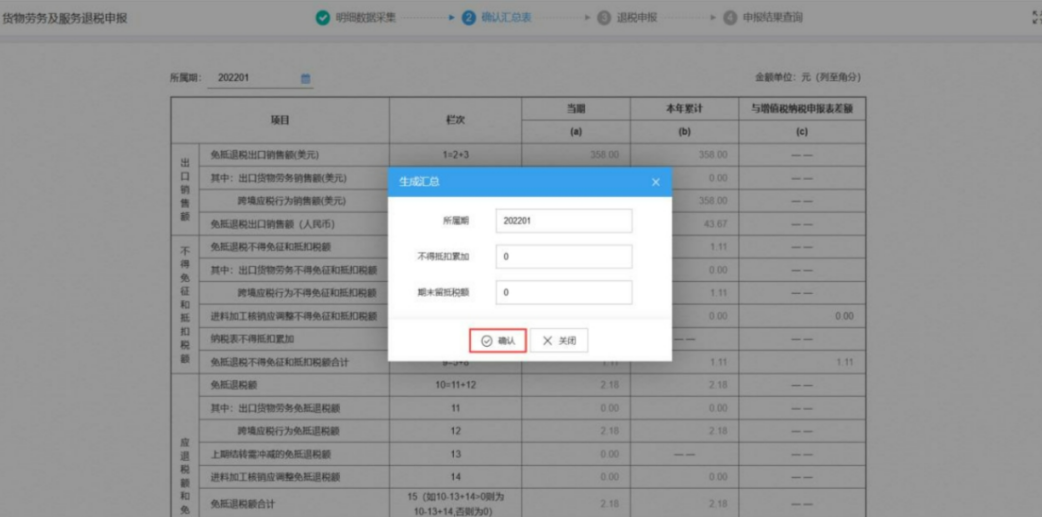The height and width of the screenshot is (517, 1042).
Task: Click the page title 货物劳务及服务退税申报
Action: 64,19
